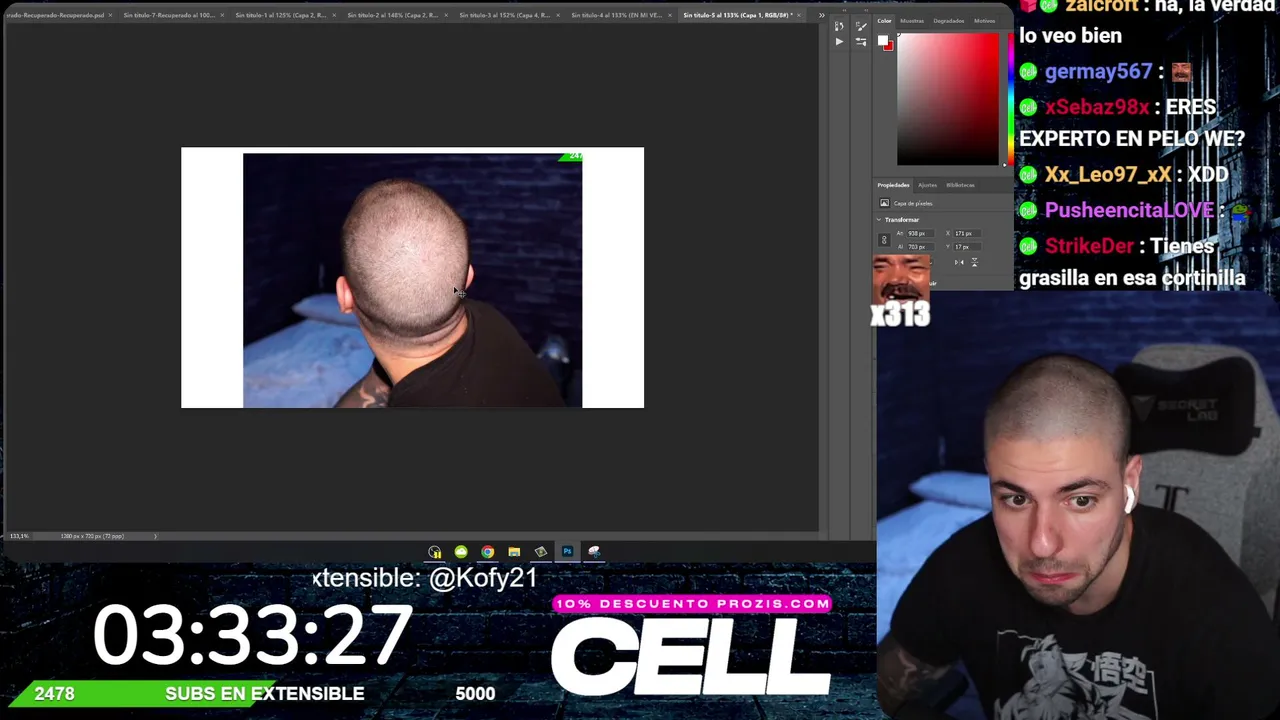Viewport: 1280px width, 720px height.
Task: Click the PusheencitaLOVE username in chat
Action: click(1129, 210)
